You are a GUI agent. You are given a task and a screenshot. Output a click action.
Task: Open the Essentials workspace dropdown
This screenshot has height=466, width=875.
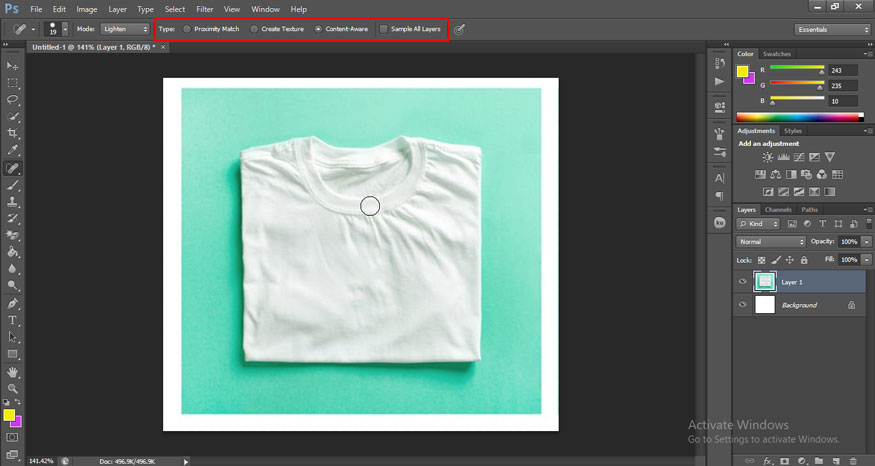coord(832,30)
